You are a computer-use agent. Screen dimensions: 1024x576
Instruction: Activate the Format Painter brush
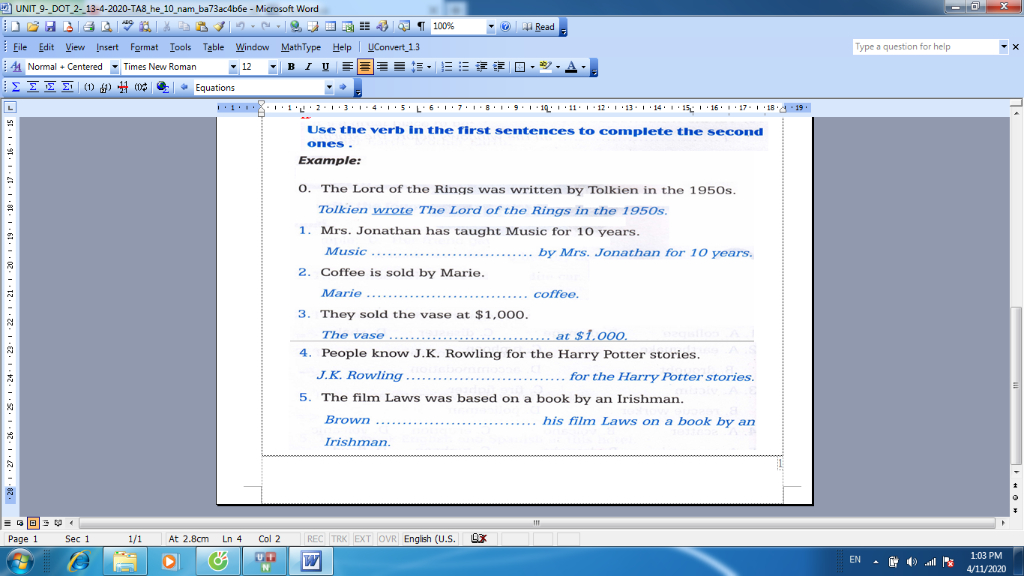(219, 27)
